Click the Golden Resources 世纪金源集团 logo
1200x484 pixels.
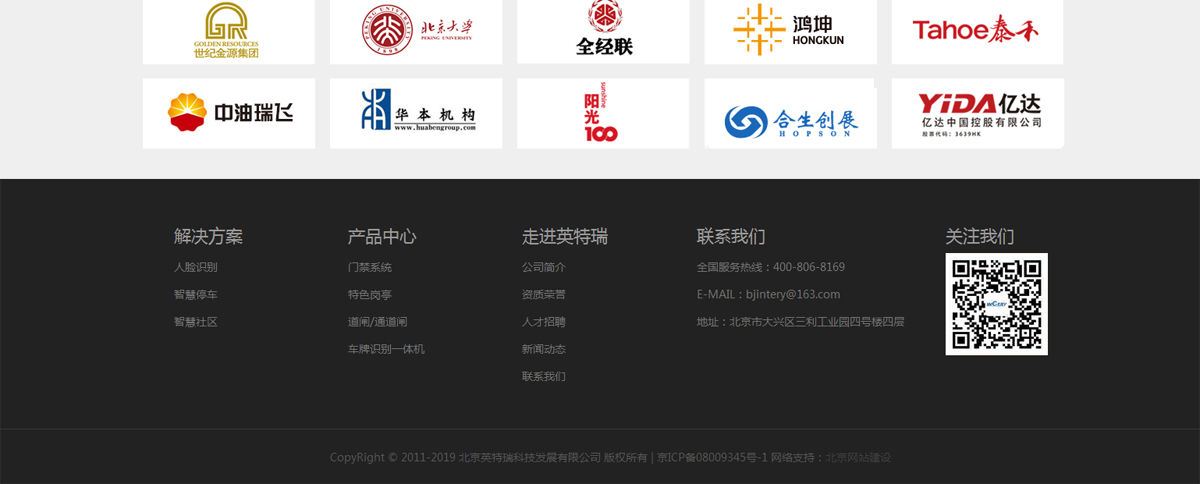pos(228,32)
